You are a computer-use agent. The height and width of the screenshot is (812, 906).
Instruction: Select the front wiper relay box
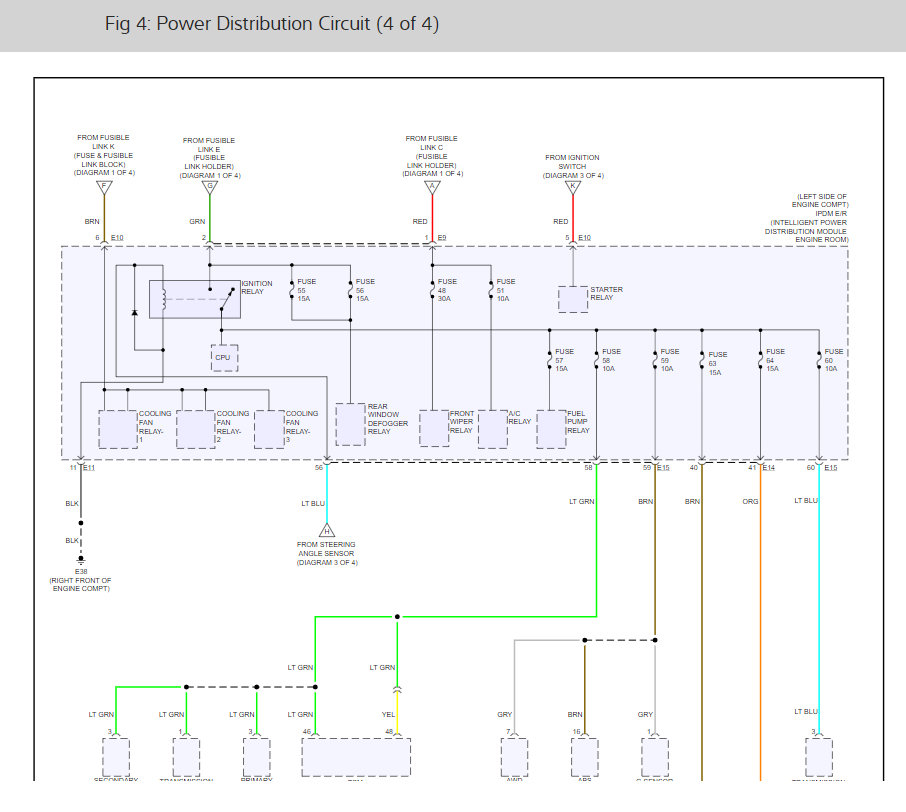(x=434, y=428)
